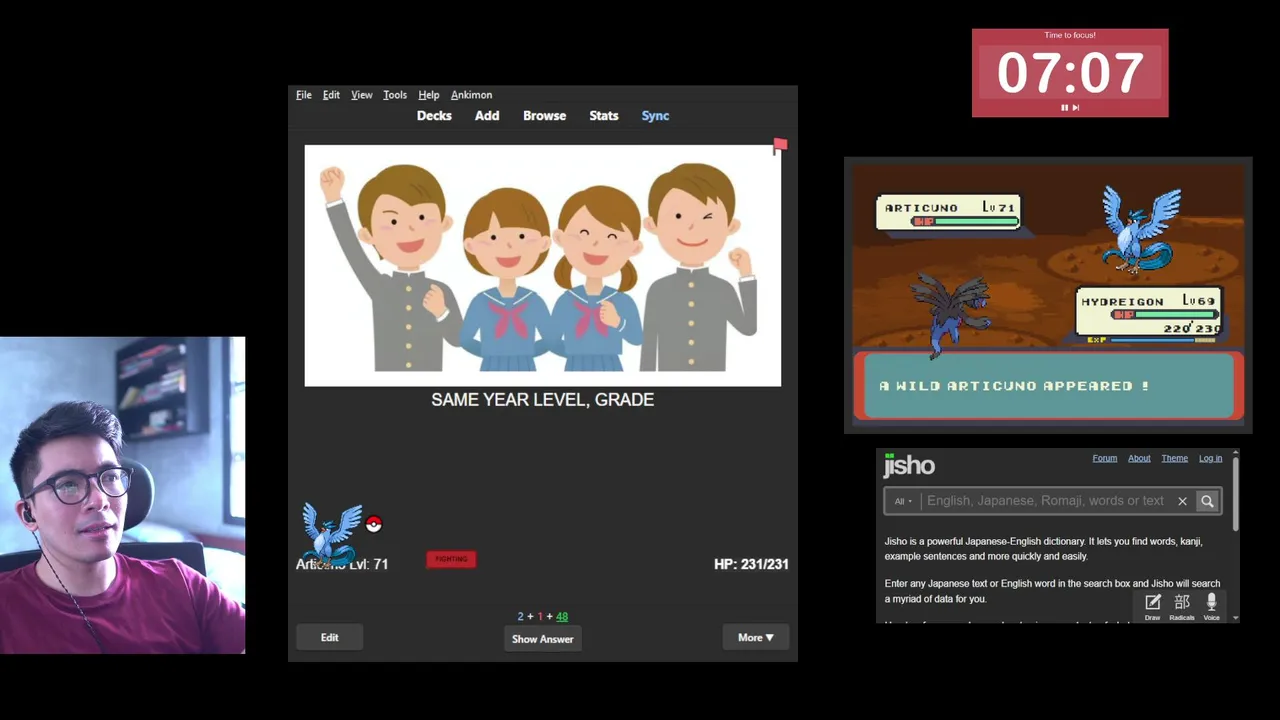Open the Ankimon menu
Screen dimensions: 1280x720
[x=471, y=95]
